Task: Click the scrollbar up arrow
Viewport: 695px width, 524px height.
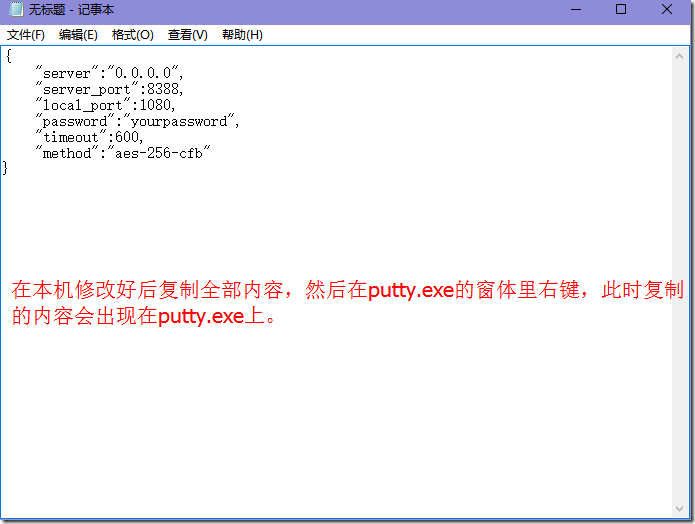Action: (x=679, y=56)
